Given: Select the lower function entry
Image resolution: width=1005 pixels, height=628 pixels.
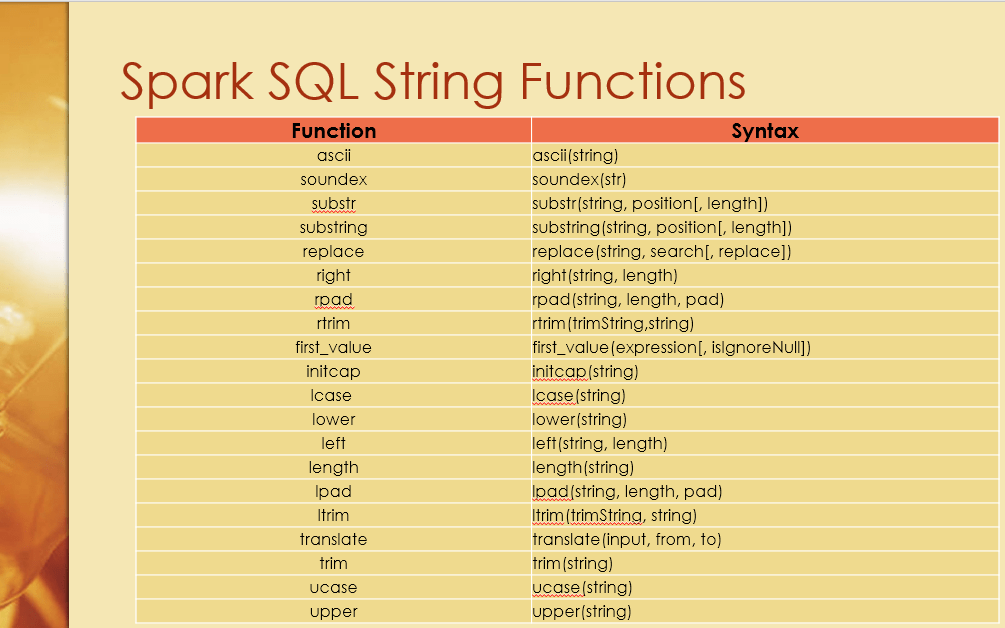Looking at the screenshot, I should [333, 419].
